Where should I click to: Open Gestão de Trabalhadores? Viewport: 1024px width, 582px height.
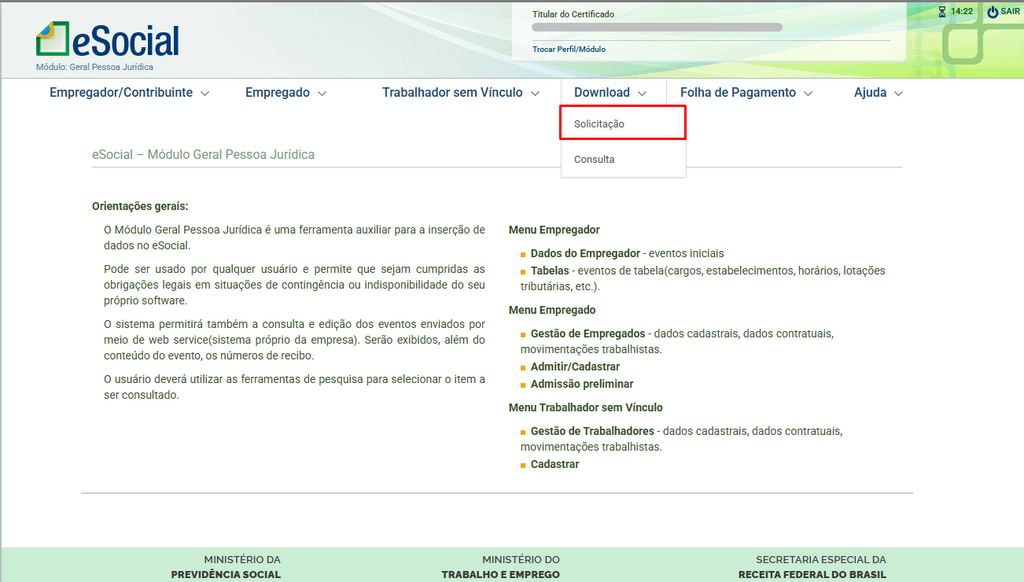[x=592, y=431]
